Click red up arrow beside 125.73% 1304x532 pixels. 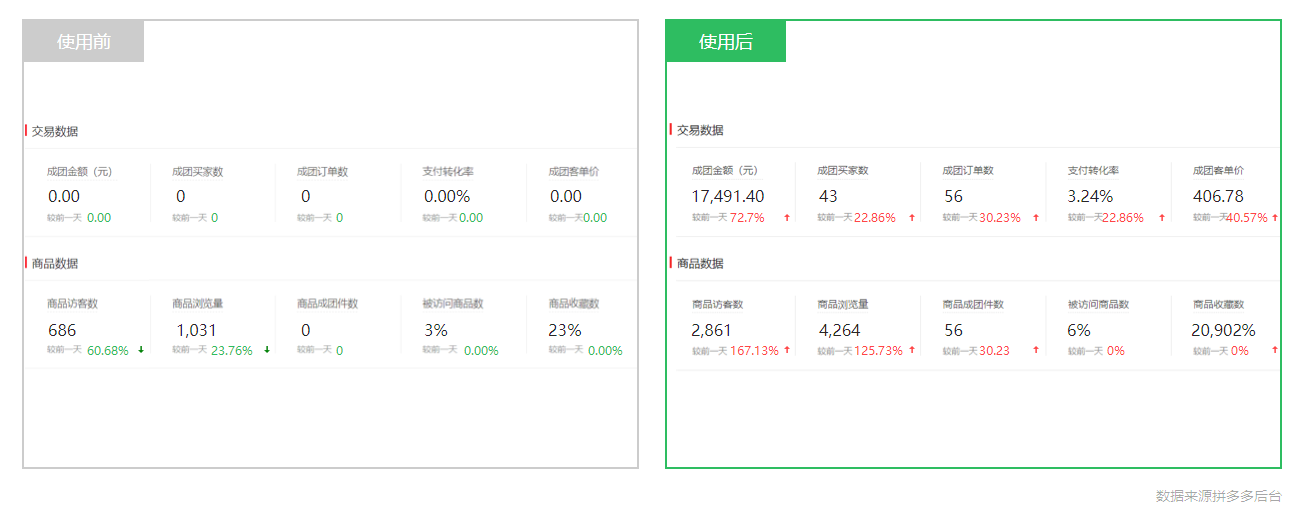pos(912,350)
